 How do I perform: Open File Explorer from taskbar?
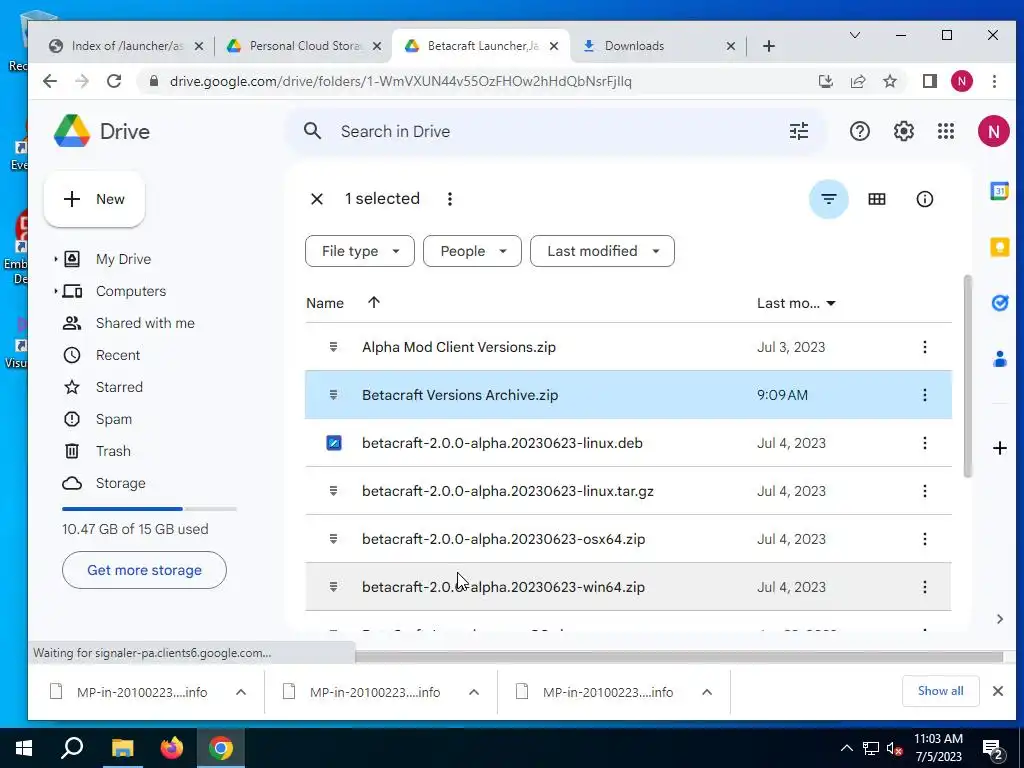click(122, 748)
